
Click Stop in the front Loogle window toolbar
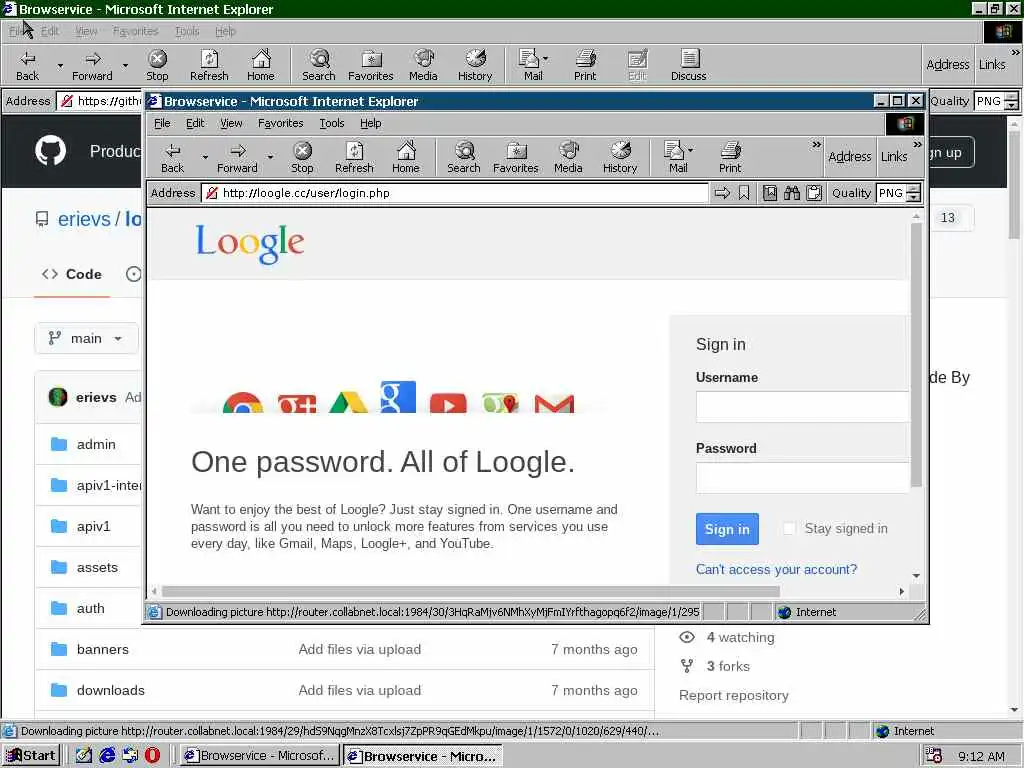click(x=302, y=157)
